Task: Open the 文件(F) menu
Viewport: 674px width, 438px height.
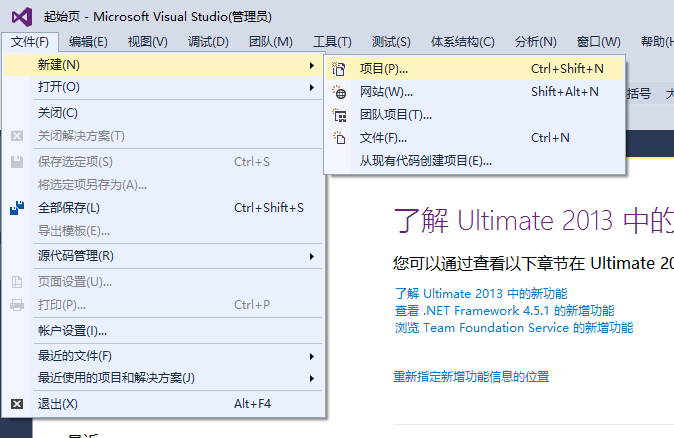Action: pyautogui.click(x=30, y=42)
